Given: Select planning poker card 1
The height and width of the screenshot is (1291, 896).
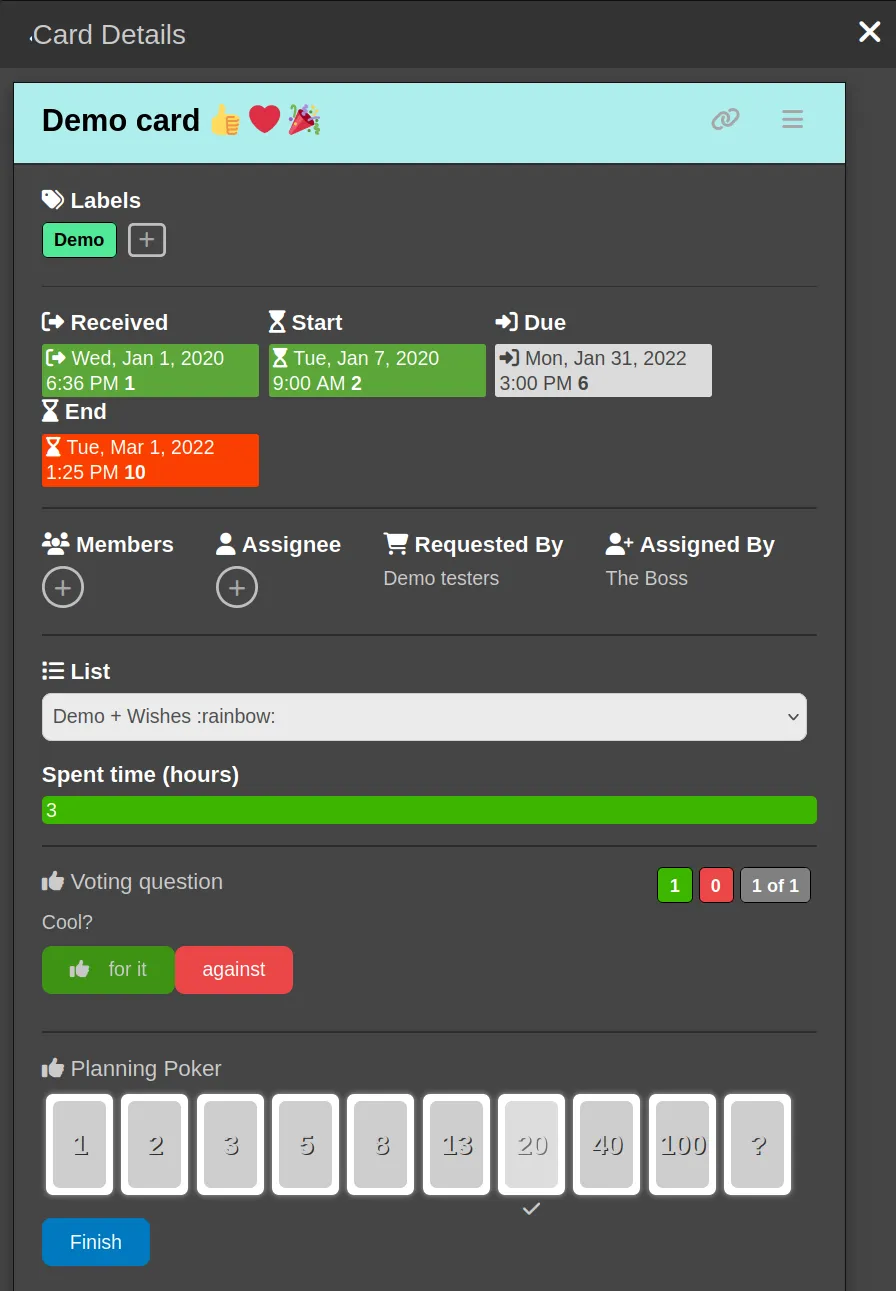Looking at the screenshot, I should coord(80,1145).
